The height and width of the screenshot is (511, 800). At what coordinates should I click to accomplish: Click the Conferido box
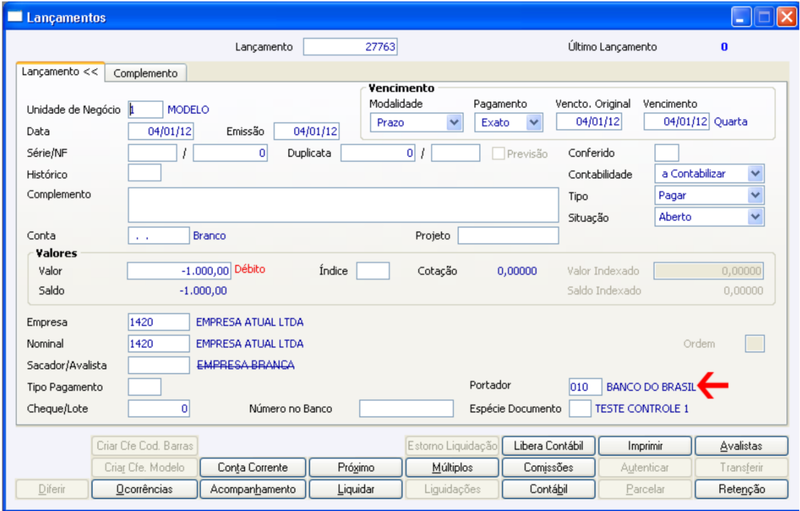tap(666, 153)
